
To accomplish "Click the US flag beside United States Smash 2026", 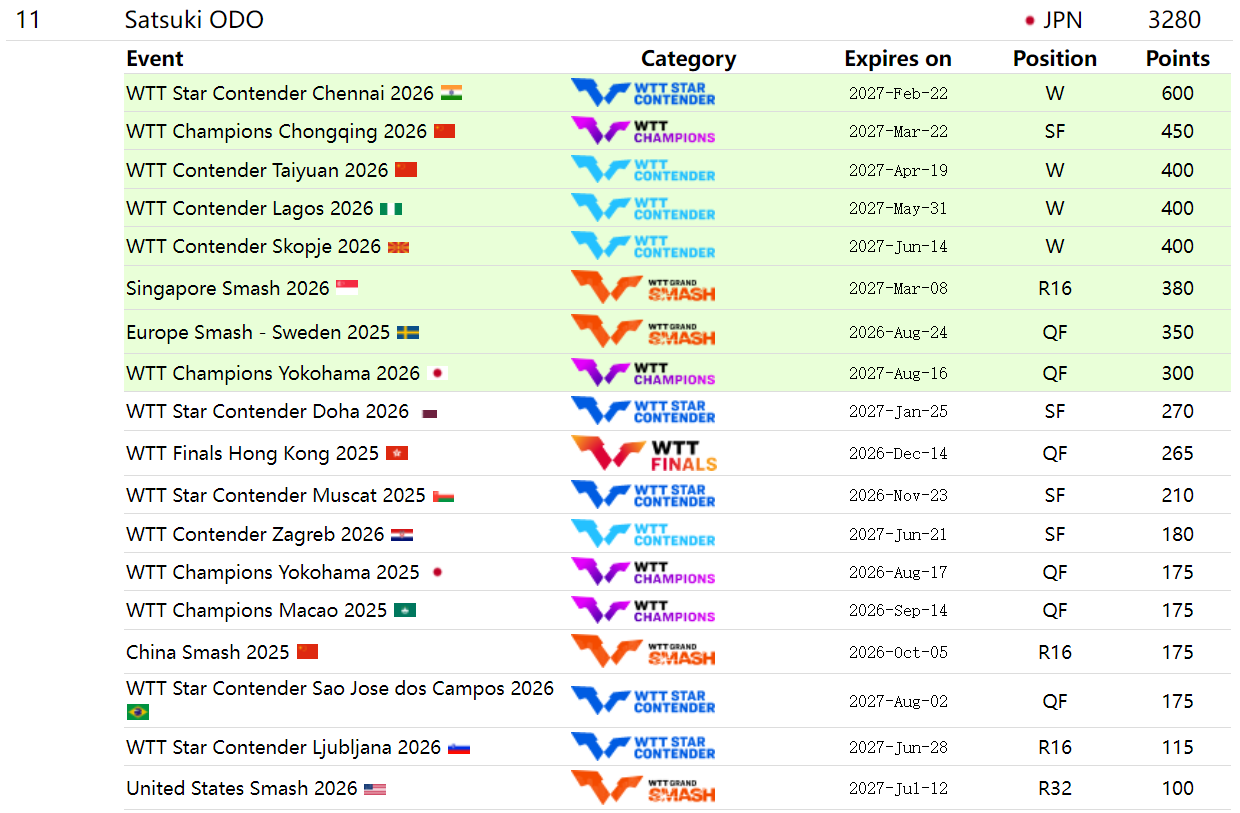I will coord(375,789).
